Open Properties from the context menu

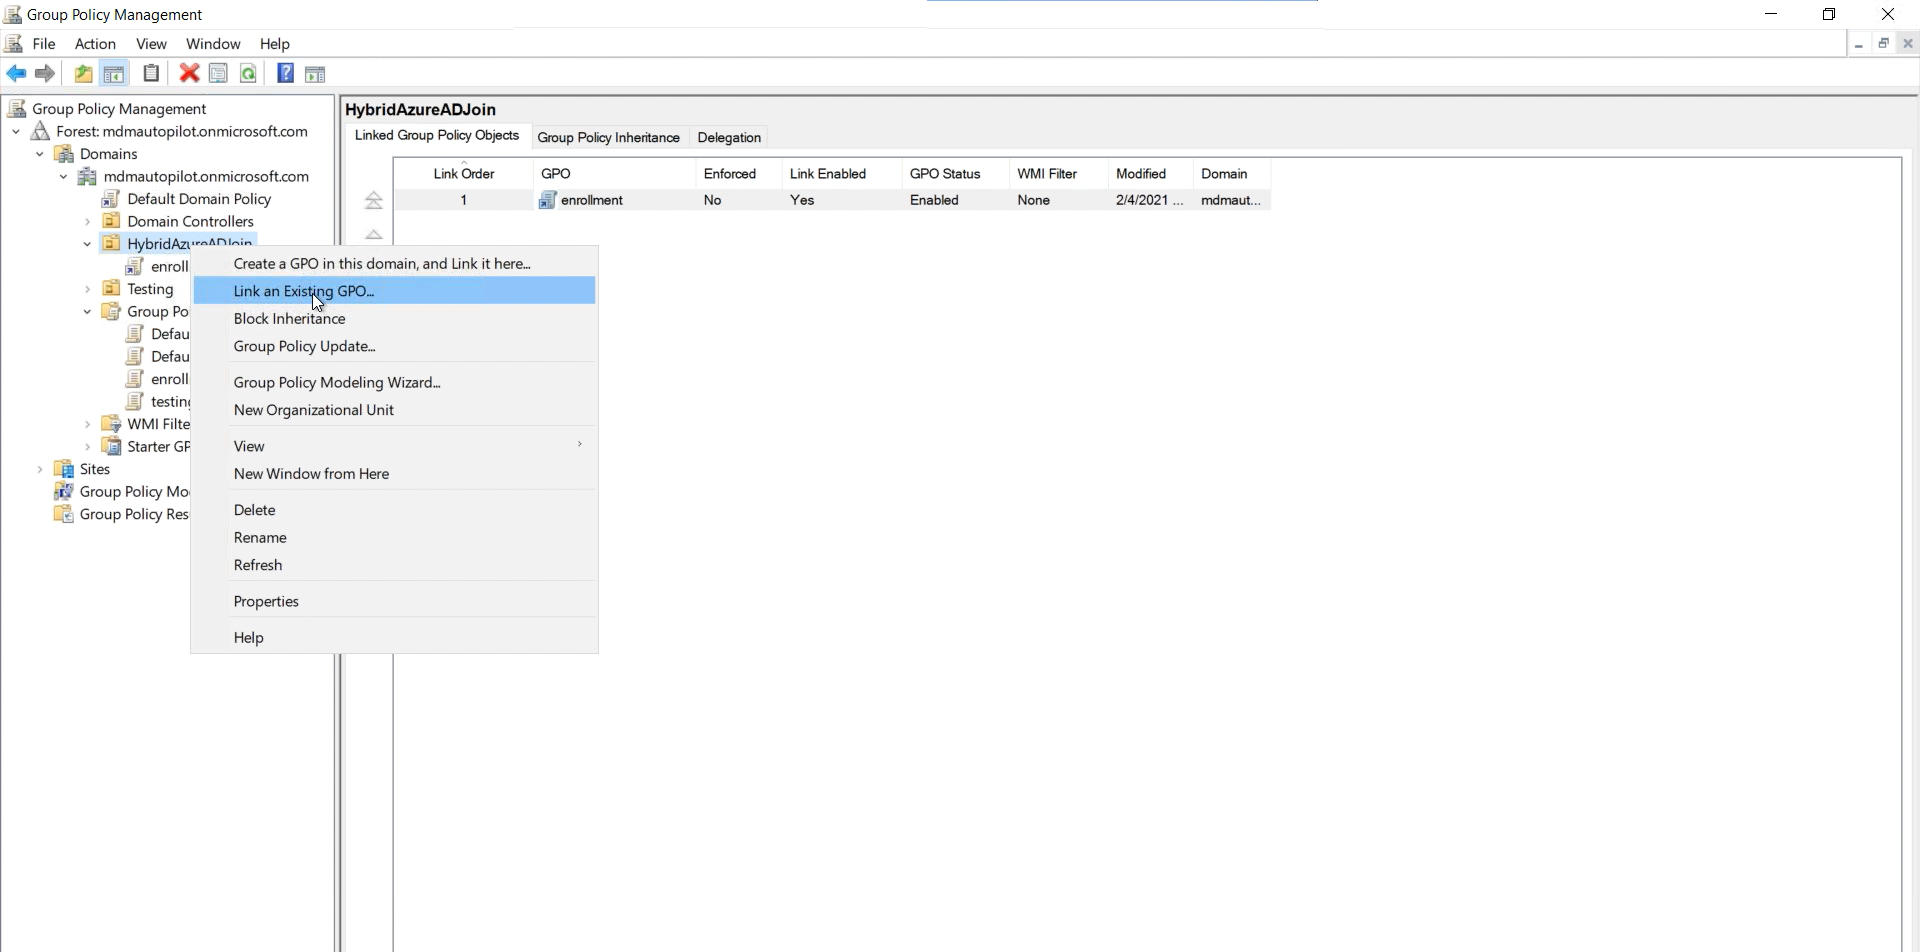395,601
